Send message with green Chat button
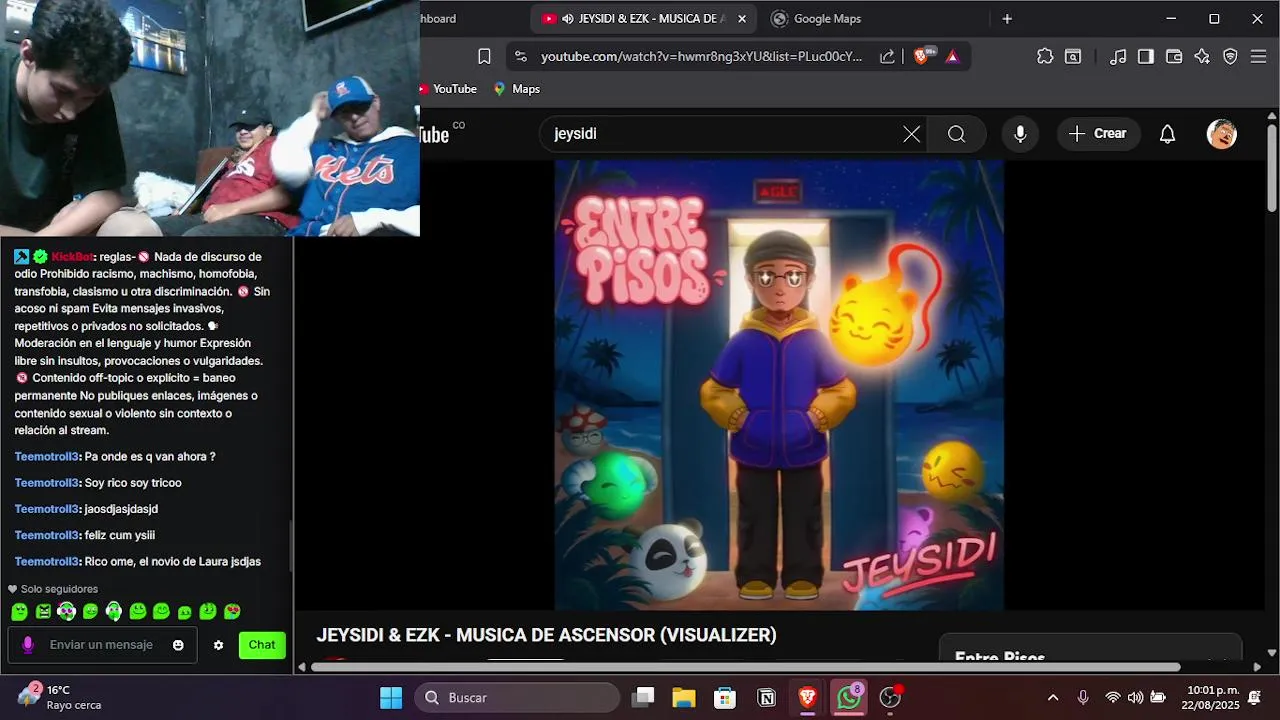Screen dimensions: 1280x720 (x=262, y=645)
